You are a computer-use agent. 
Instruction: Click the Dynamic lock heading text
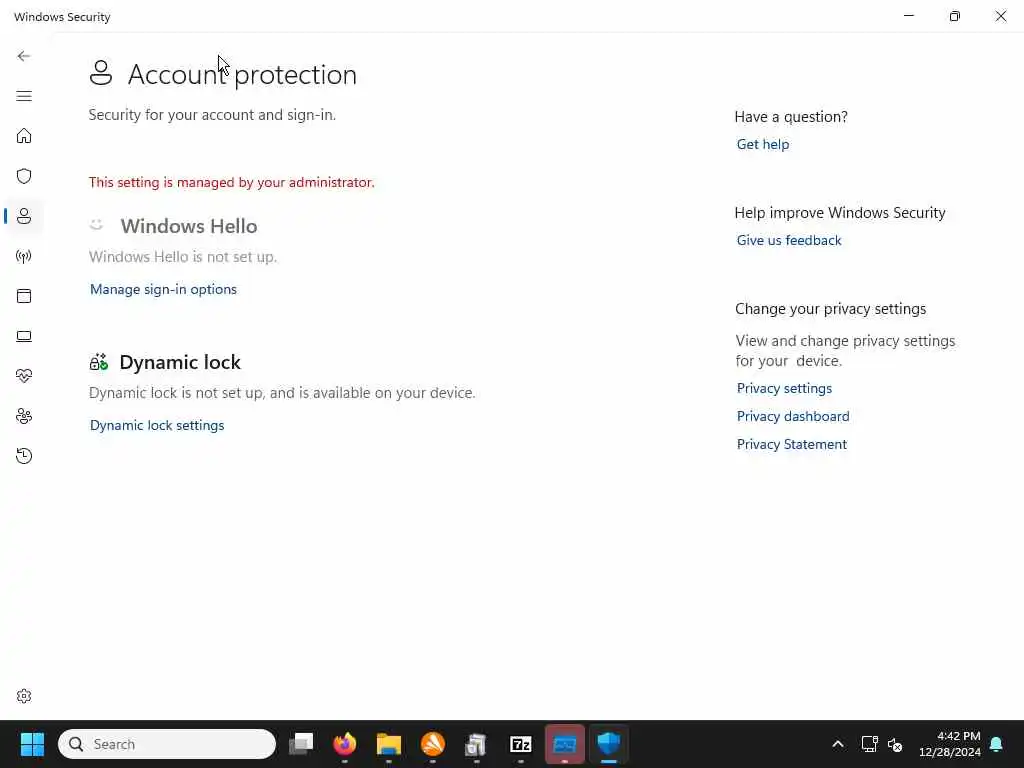[180, 362]
